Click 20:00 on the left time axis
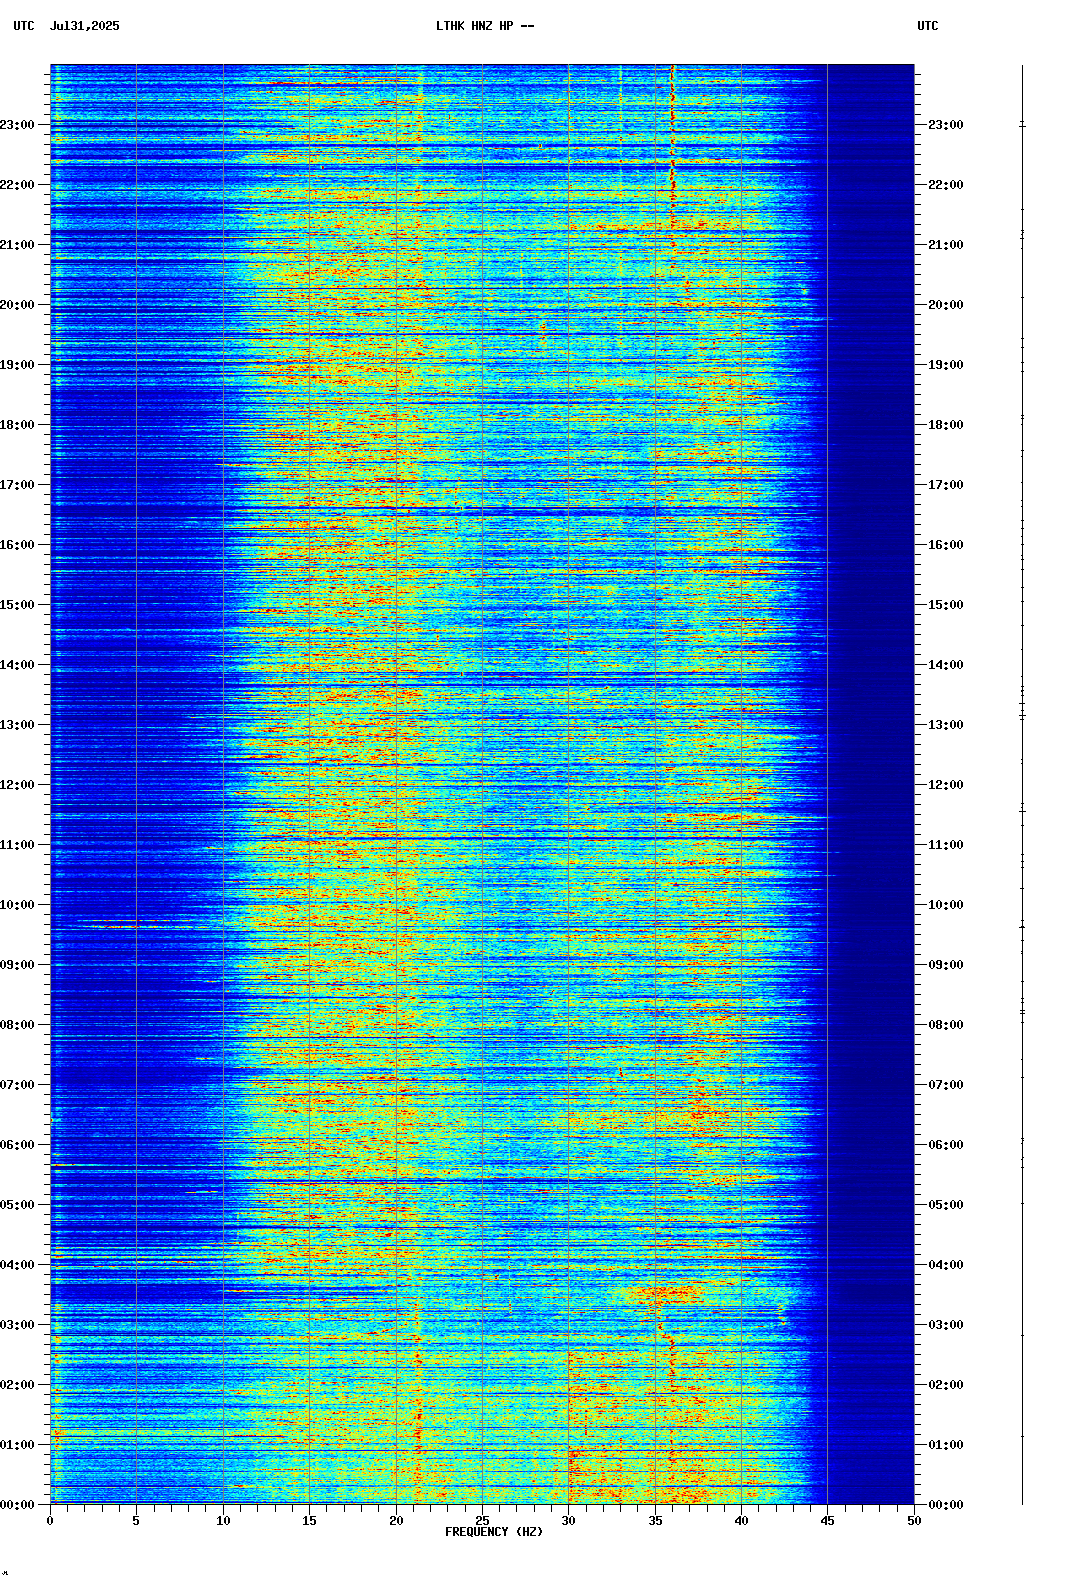The width and height of the screenshot is (1066, 1584). pos(17,305)
